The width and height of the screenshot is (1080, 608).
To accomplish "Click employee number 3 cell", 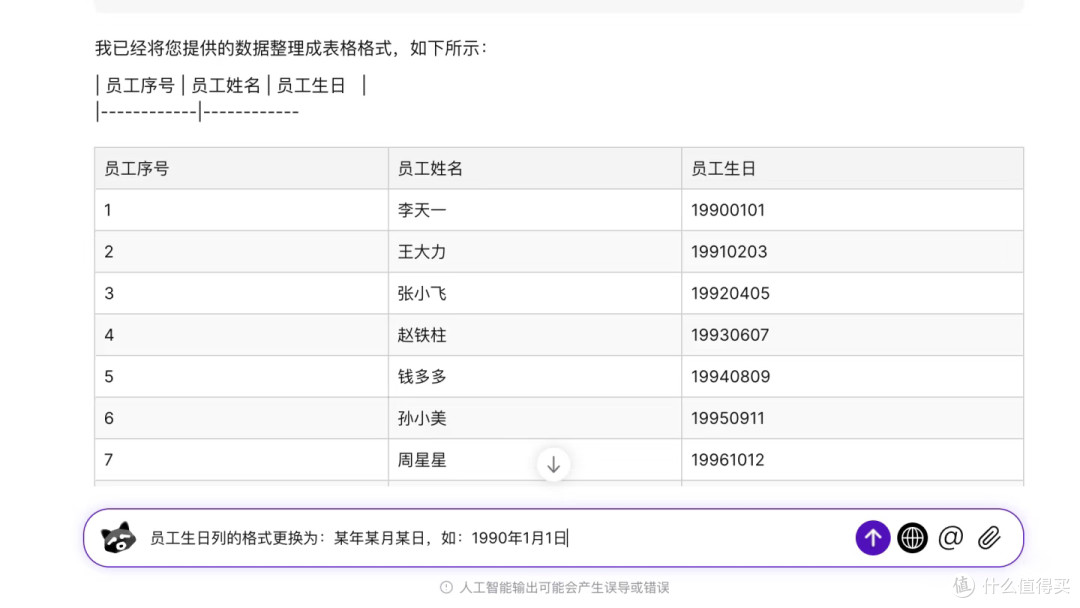I will click(241, 293).
